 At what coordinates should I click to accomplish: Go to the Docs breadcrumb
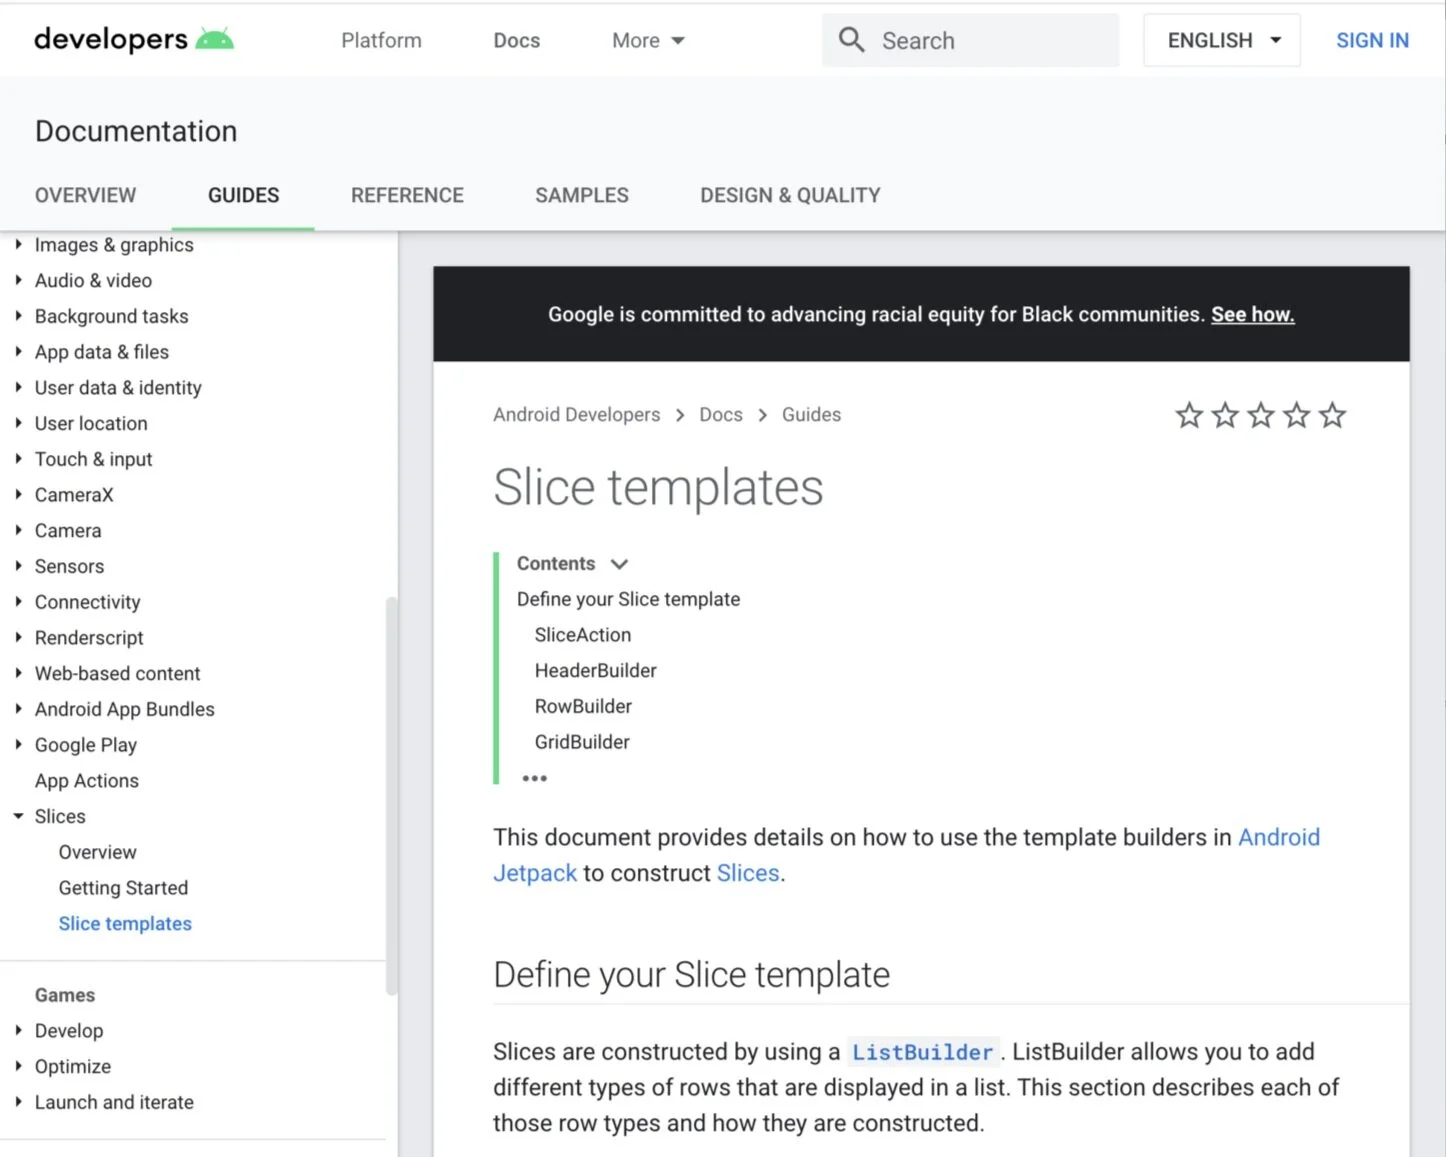tap(721, 415)
